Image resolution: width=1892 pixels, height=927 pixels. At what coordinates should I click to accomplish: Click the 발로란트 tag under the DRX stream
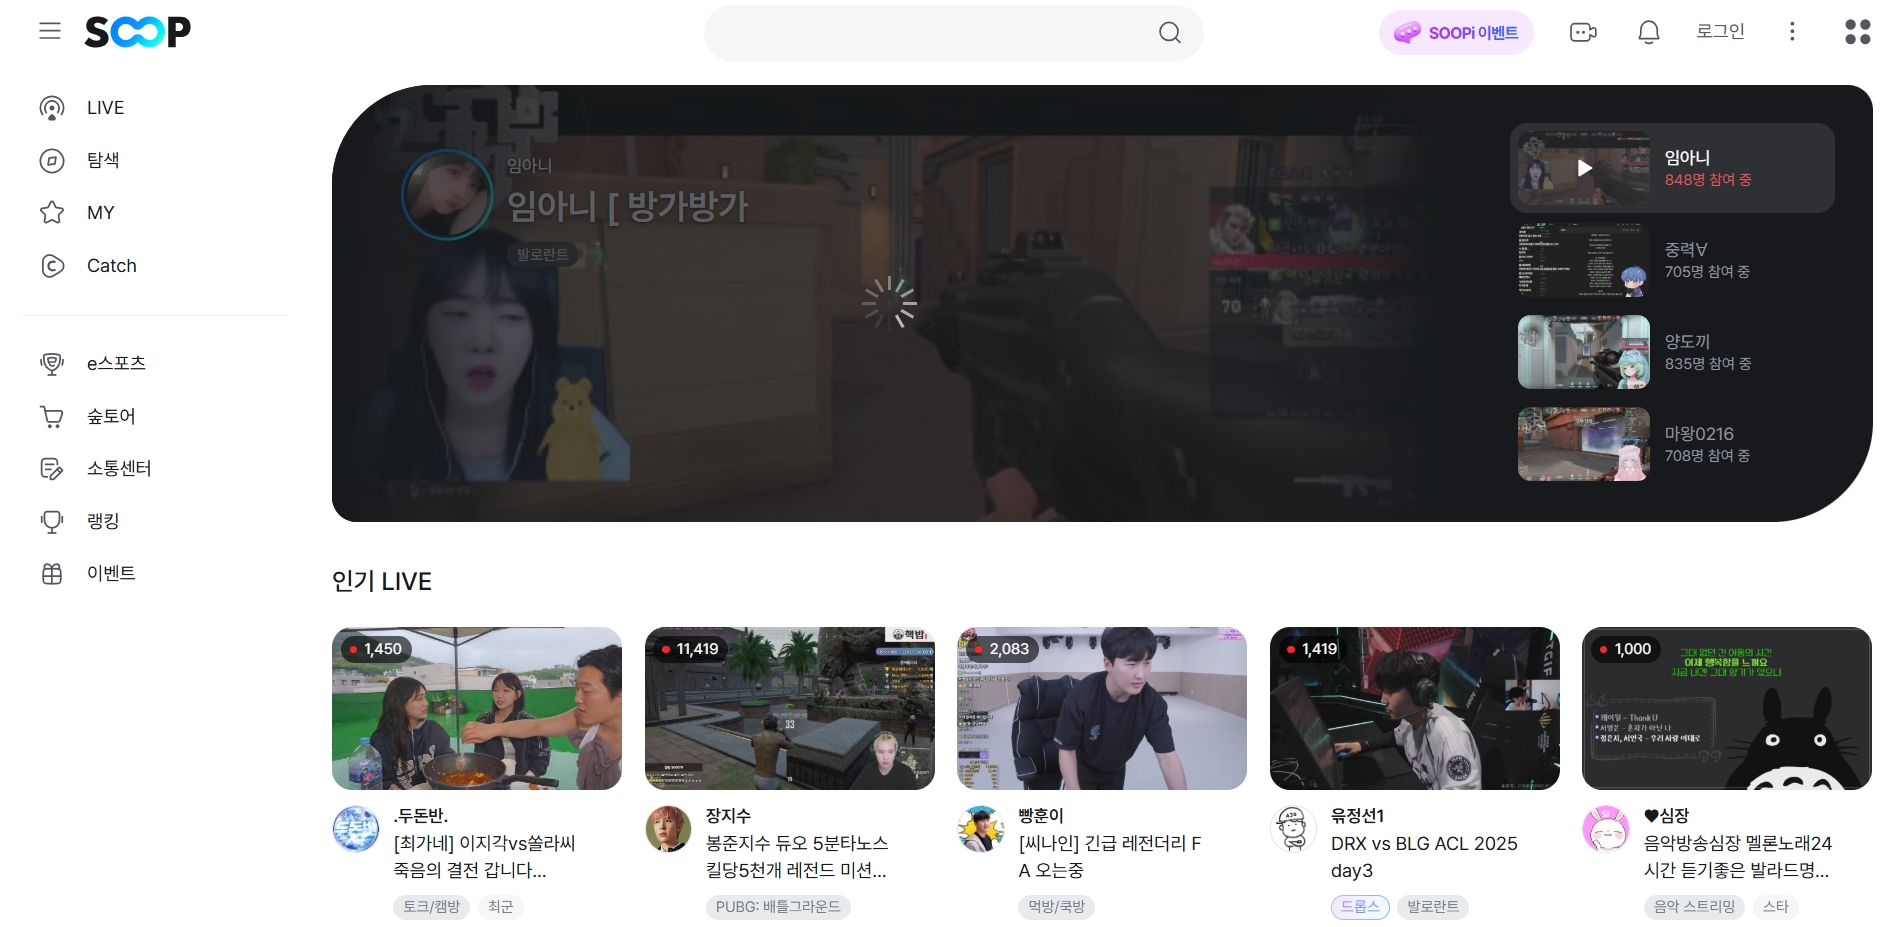tap(1434, 906)
